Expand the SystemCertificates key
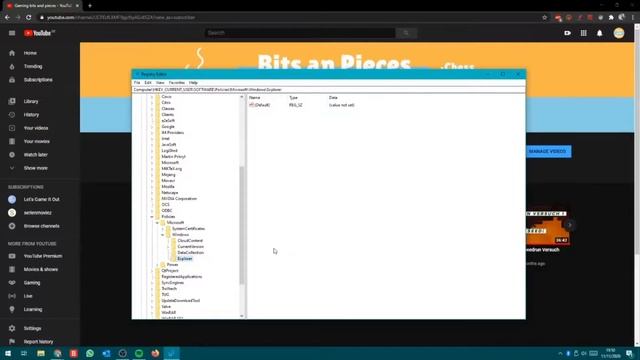640x360 pixels. click(x=163, y=229)
